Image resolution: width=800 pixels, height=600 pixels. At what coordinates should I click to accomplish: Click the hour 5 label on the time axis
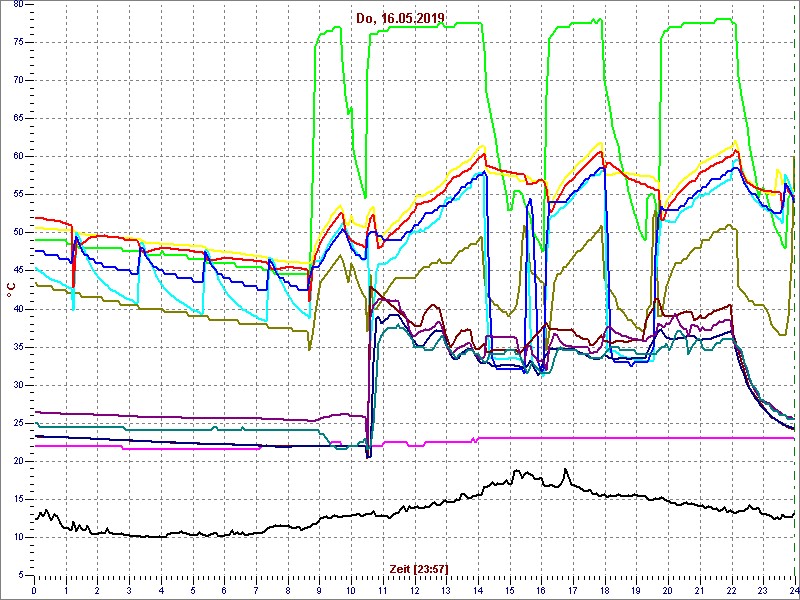(x=193, y=592)
